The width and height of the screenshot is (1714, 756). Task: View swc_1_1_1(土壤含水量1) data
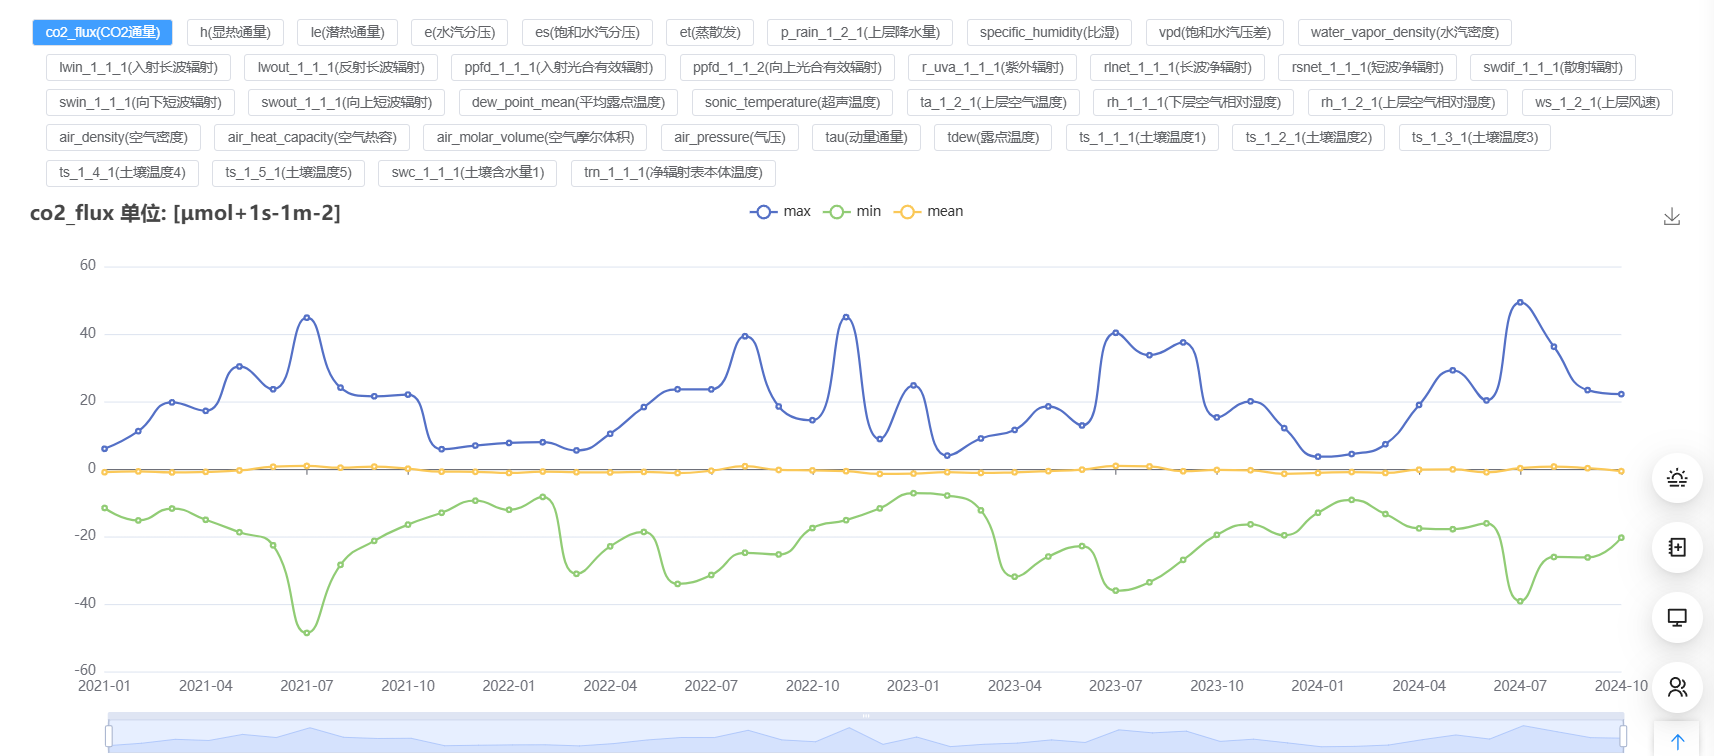click(467, 172)
